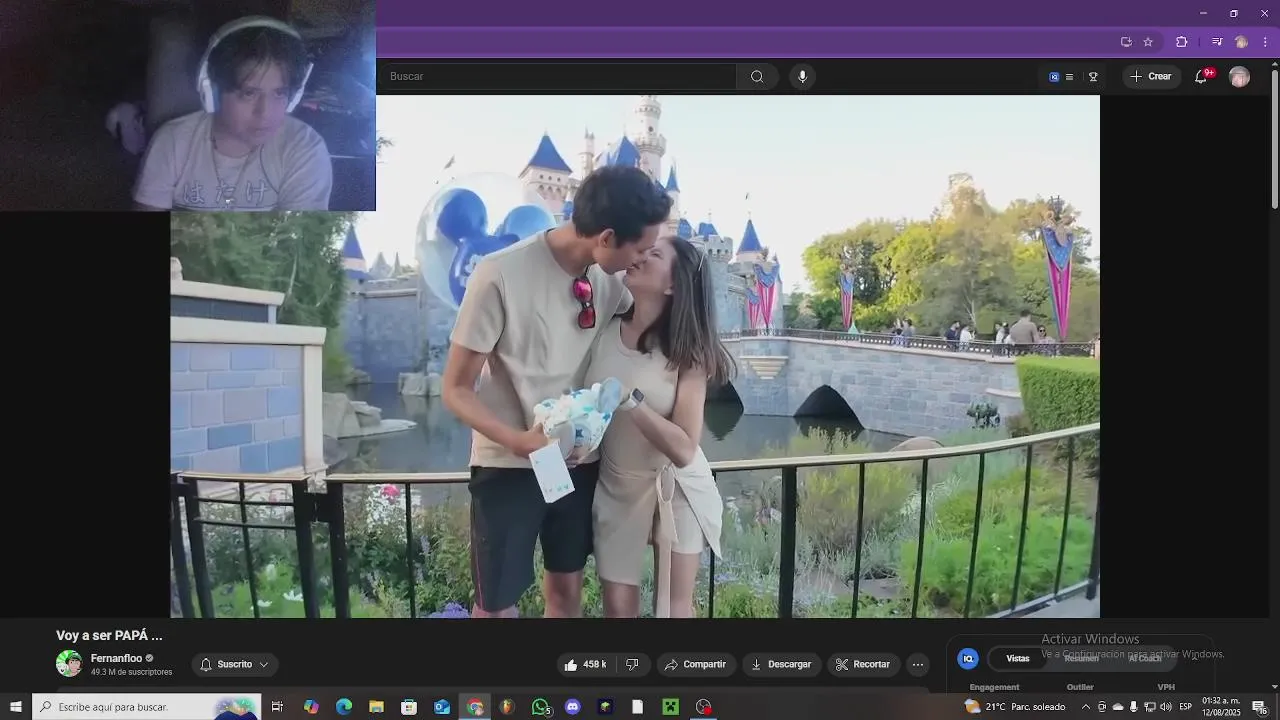Expand the Suscrito notification dropdown
This screenshot has height=720, width=1280.
click(235, 664)
